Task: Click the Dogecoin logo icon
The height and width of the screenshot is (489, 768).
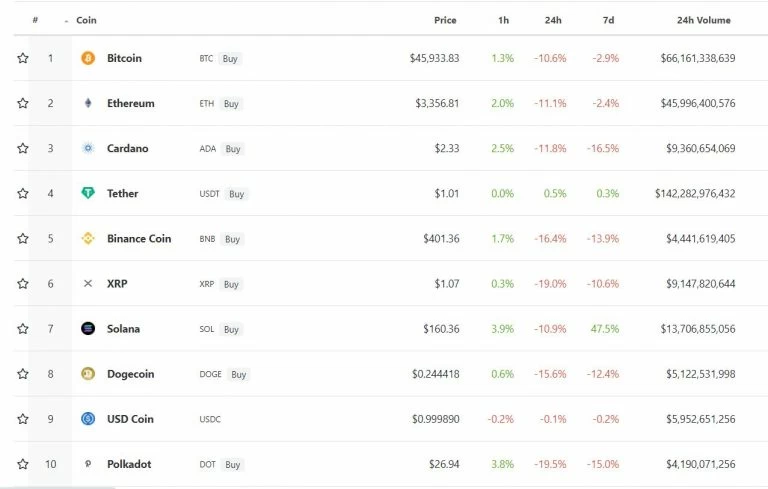Action: 88,374
